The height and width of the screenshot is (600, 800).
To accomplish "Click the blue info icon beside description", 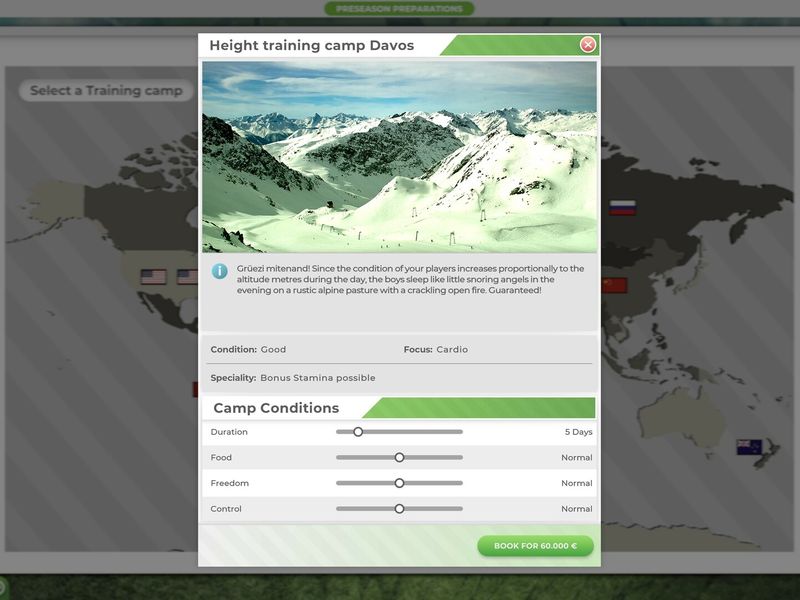I will (220, 271).
